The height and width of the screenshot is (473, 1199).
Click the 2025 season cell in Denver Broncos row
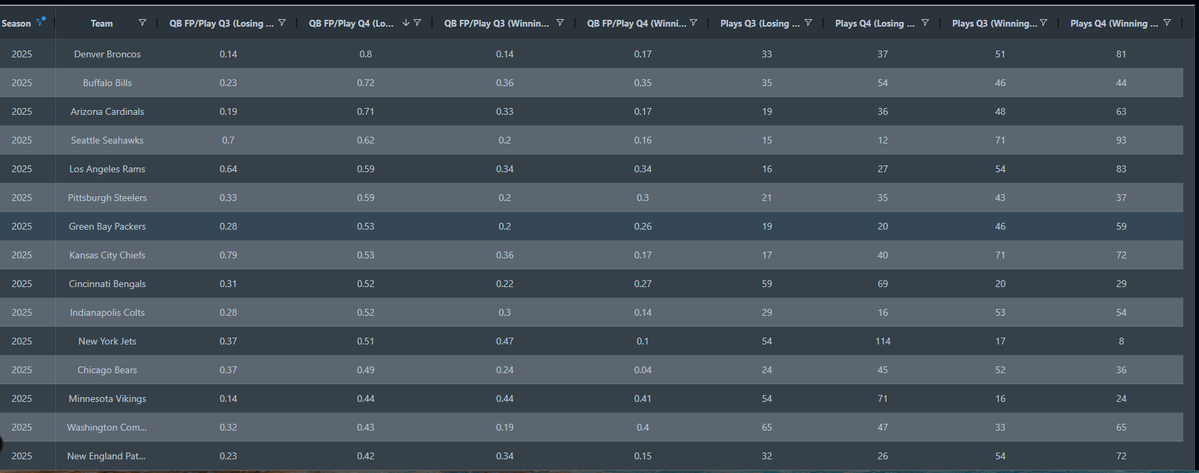pos(22,54)
